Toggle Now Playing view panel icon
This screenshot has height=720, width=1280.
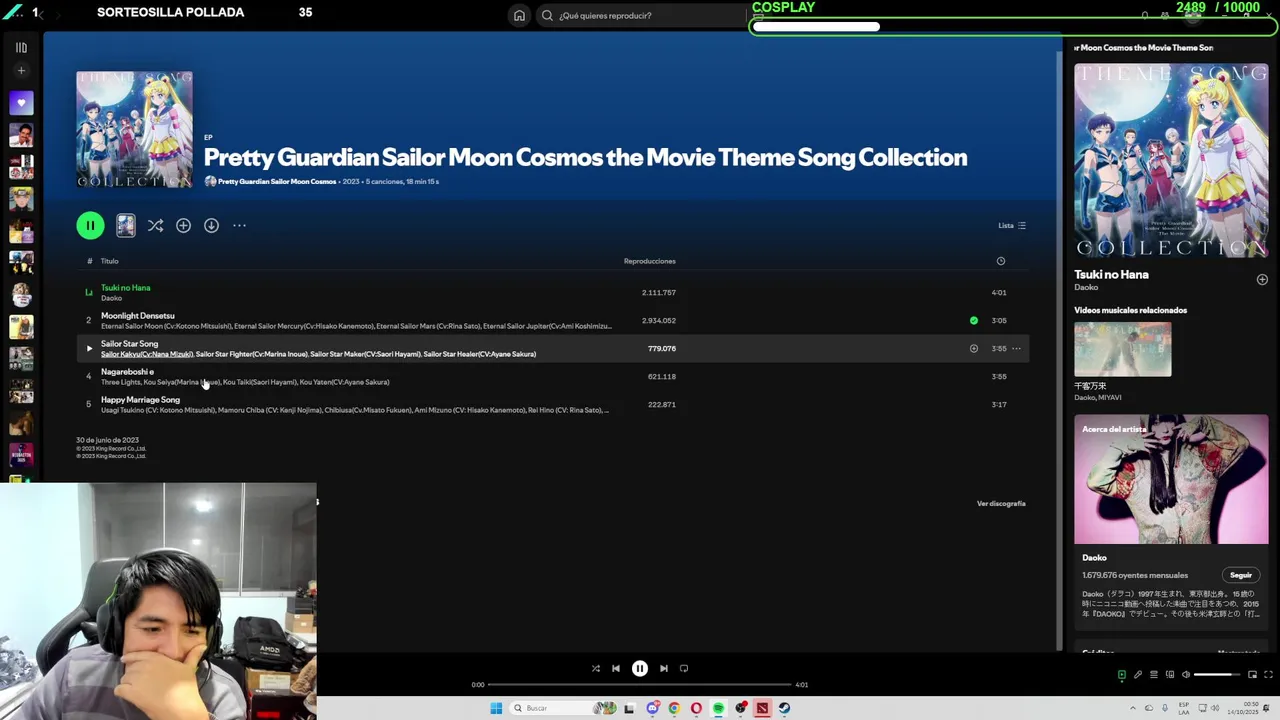[x=1121, y=675]
